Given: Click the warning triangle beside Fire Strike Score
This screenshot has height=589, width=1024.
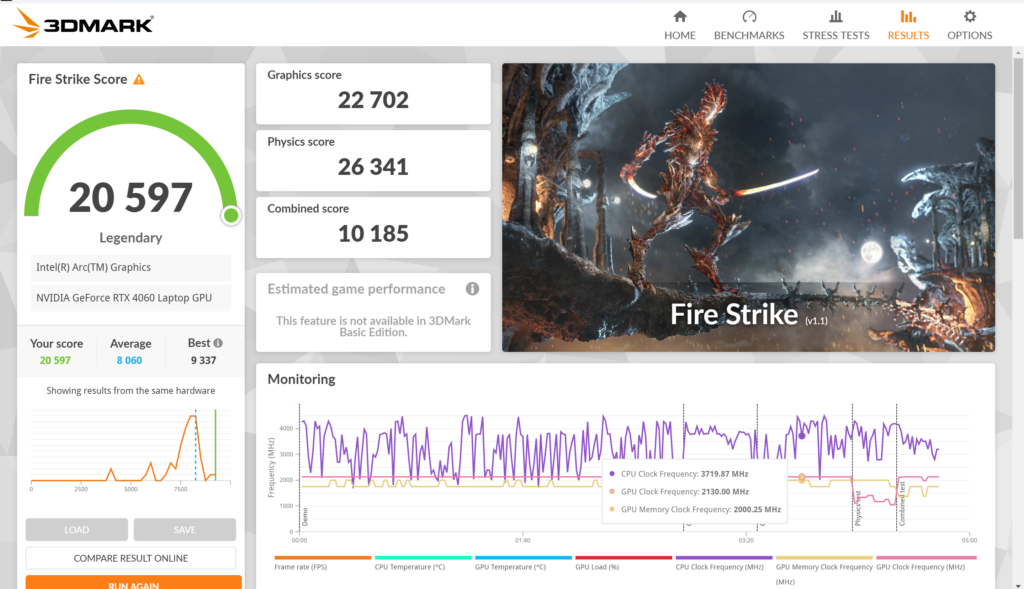Looking at the screenshot, I should pyautogui.click(x=139, y=78).
